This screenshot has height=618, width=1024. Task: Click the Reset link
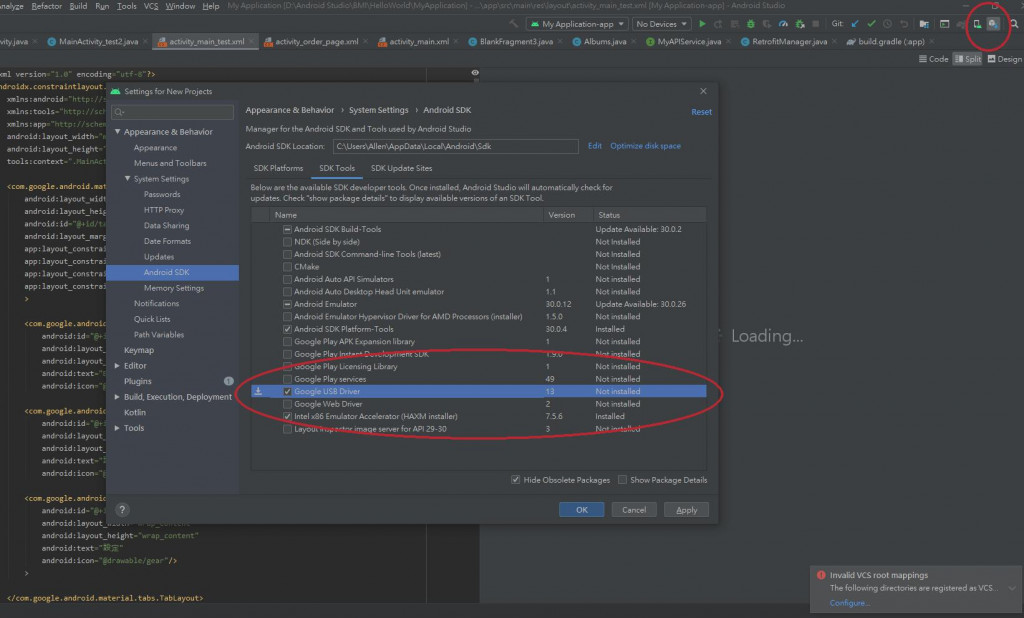click(701, 112)
